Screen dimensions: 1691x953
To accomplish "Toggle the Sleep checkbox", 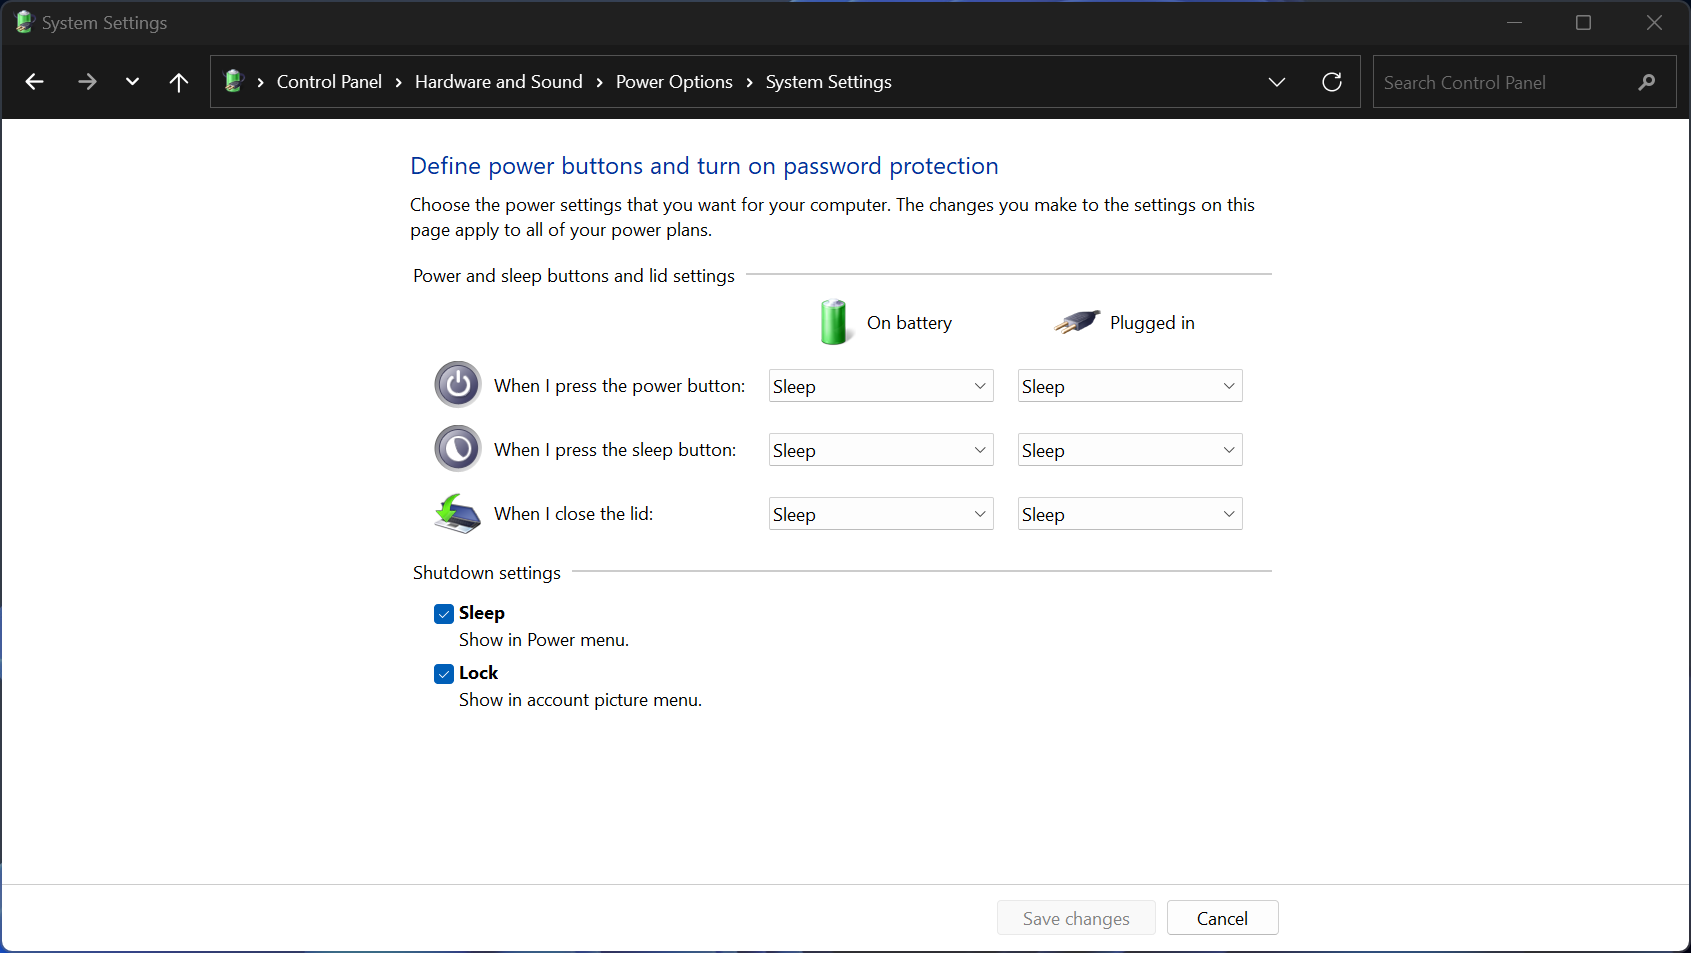I will tap(444, 614).
